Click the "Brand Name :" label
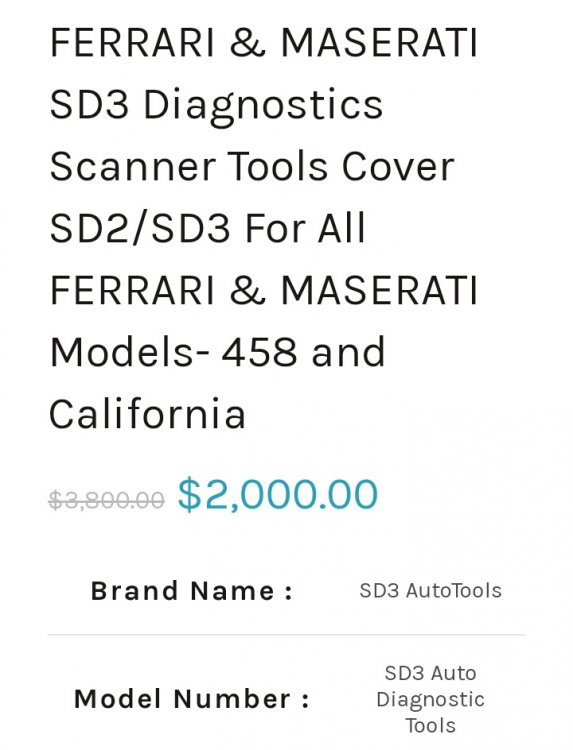This screenshot has height=750, width=573. click(191, 591)
